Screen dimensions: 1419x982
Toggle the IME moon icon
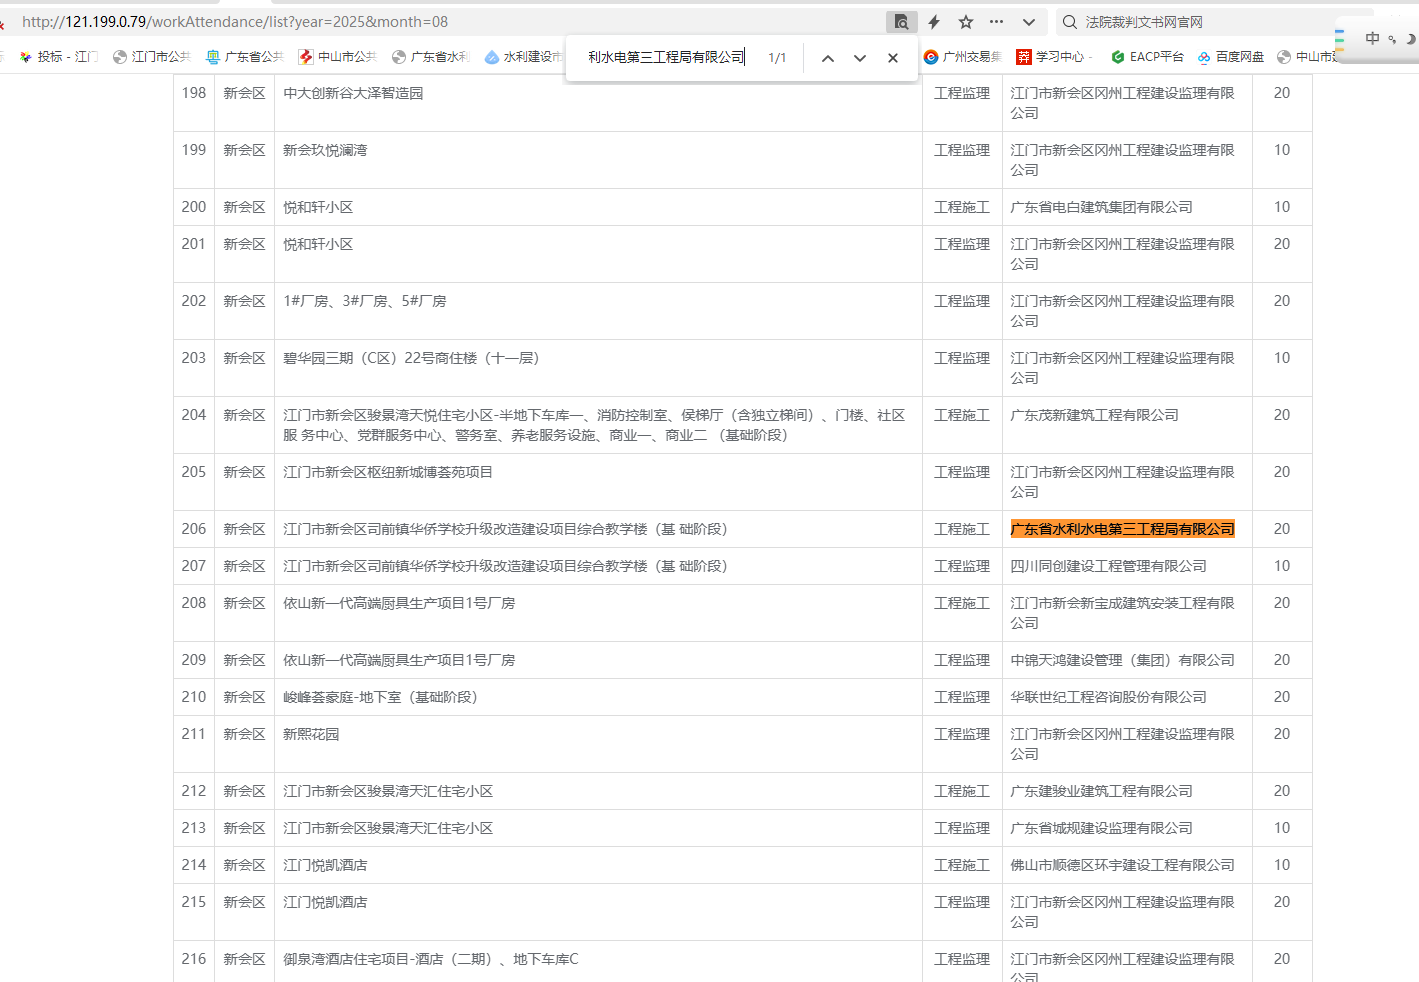tap(1410, 39)
